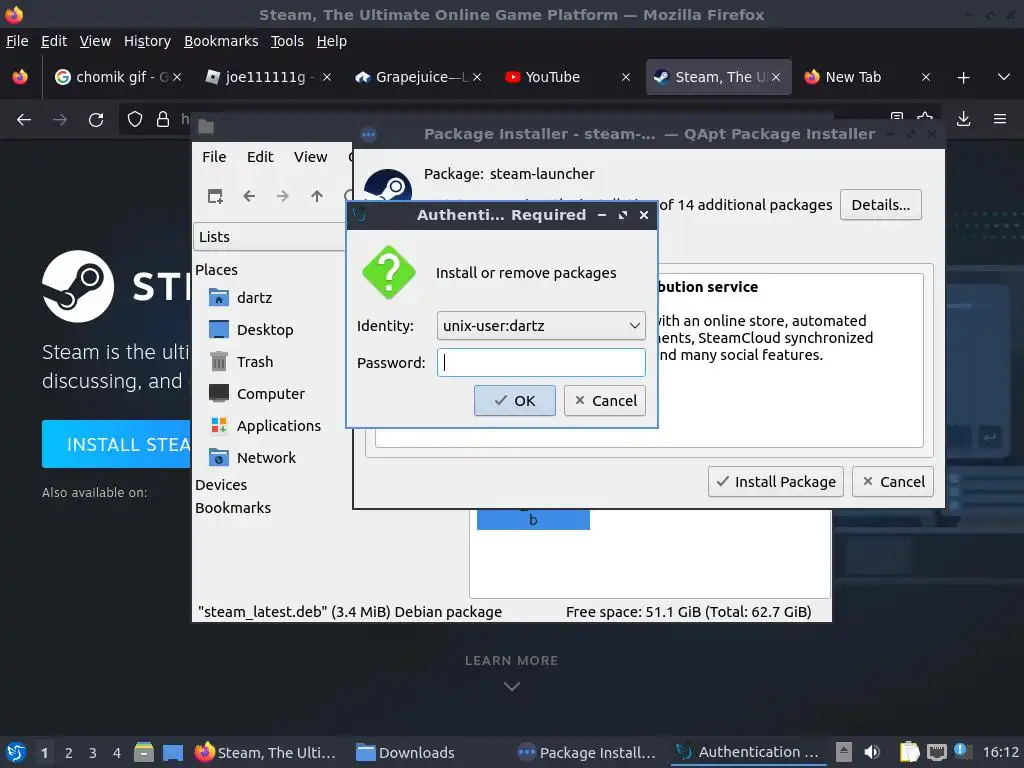Open Firefox's top-level Edit menu

coord(54,41)
